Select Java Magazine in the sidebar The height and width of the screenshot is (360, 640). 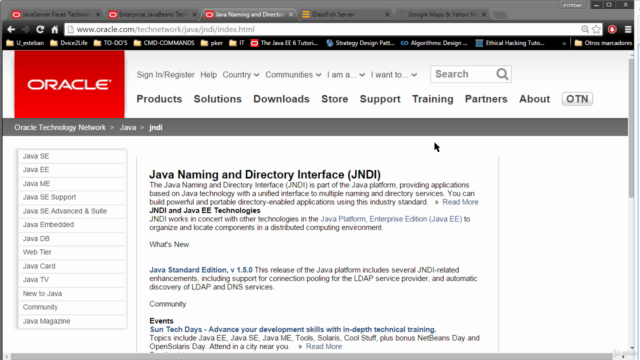point(72,321)
